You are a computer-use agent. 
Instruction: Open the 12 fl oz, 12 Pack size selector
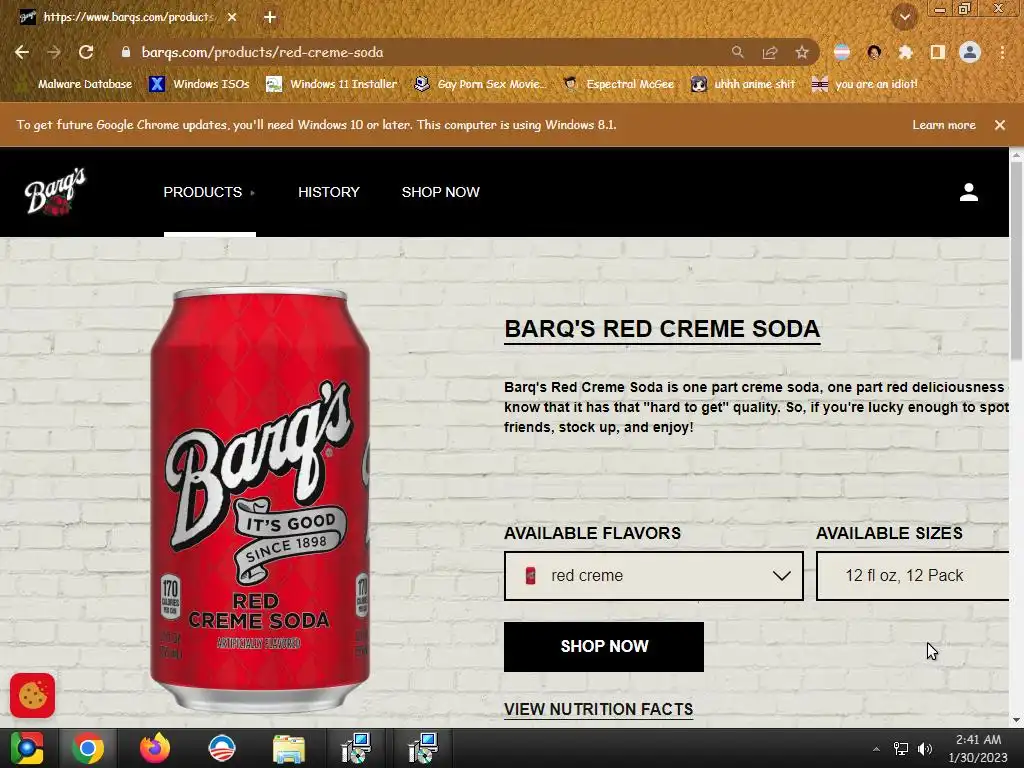[912, 575]
